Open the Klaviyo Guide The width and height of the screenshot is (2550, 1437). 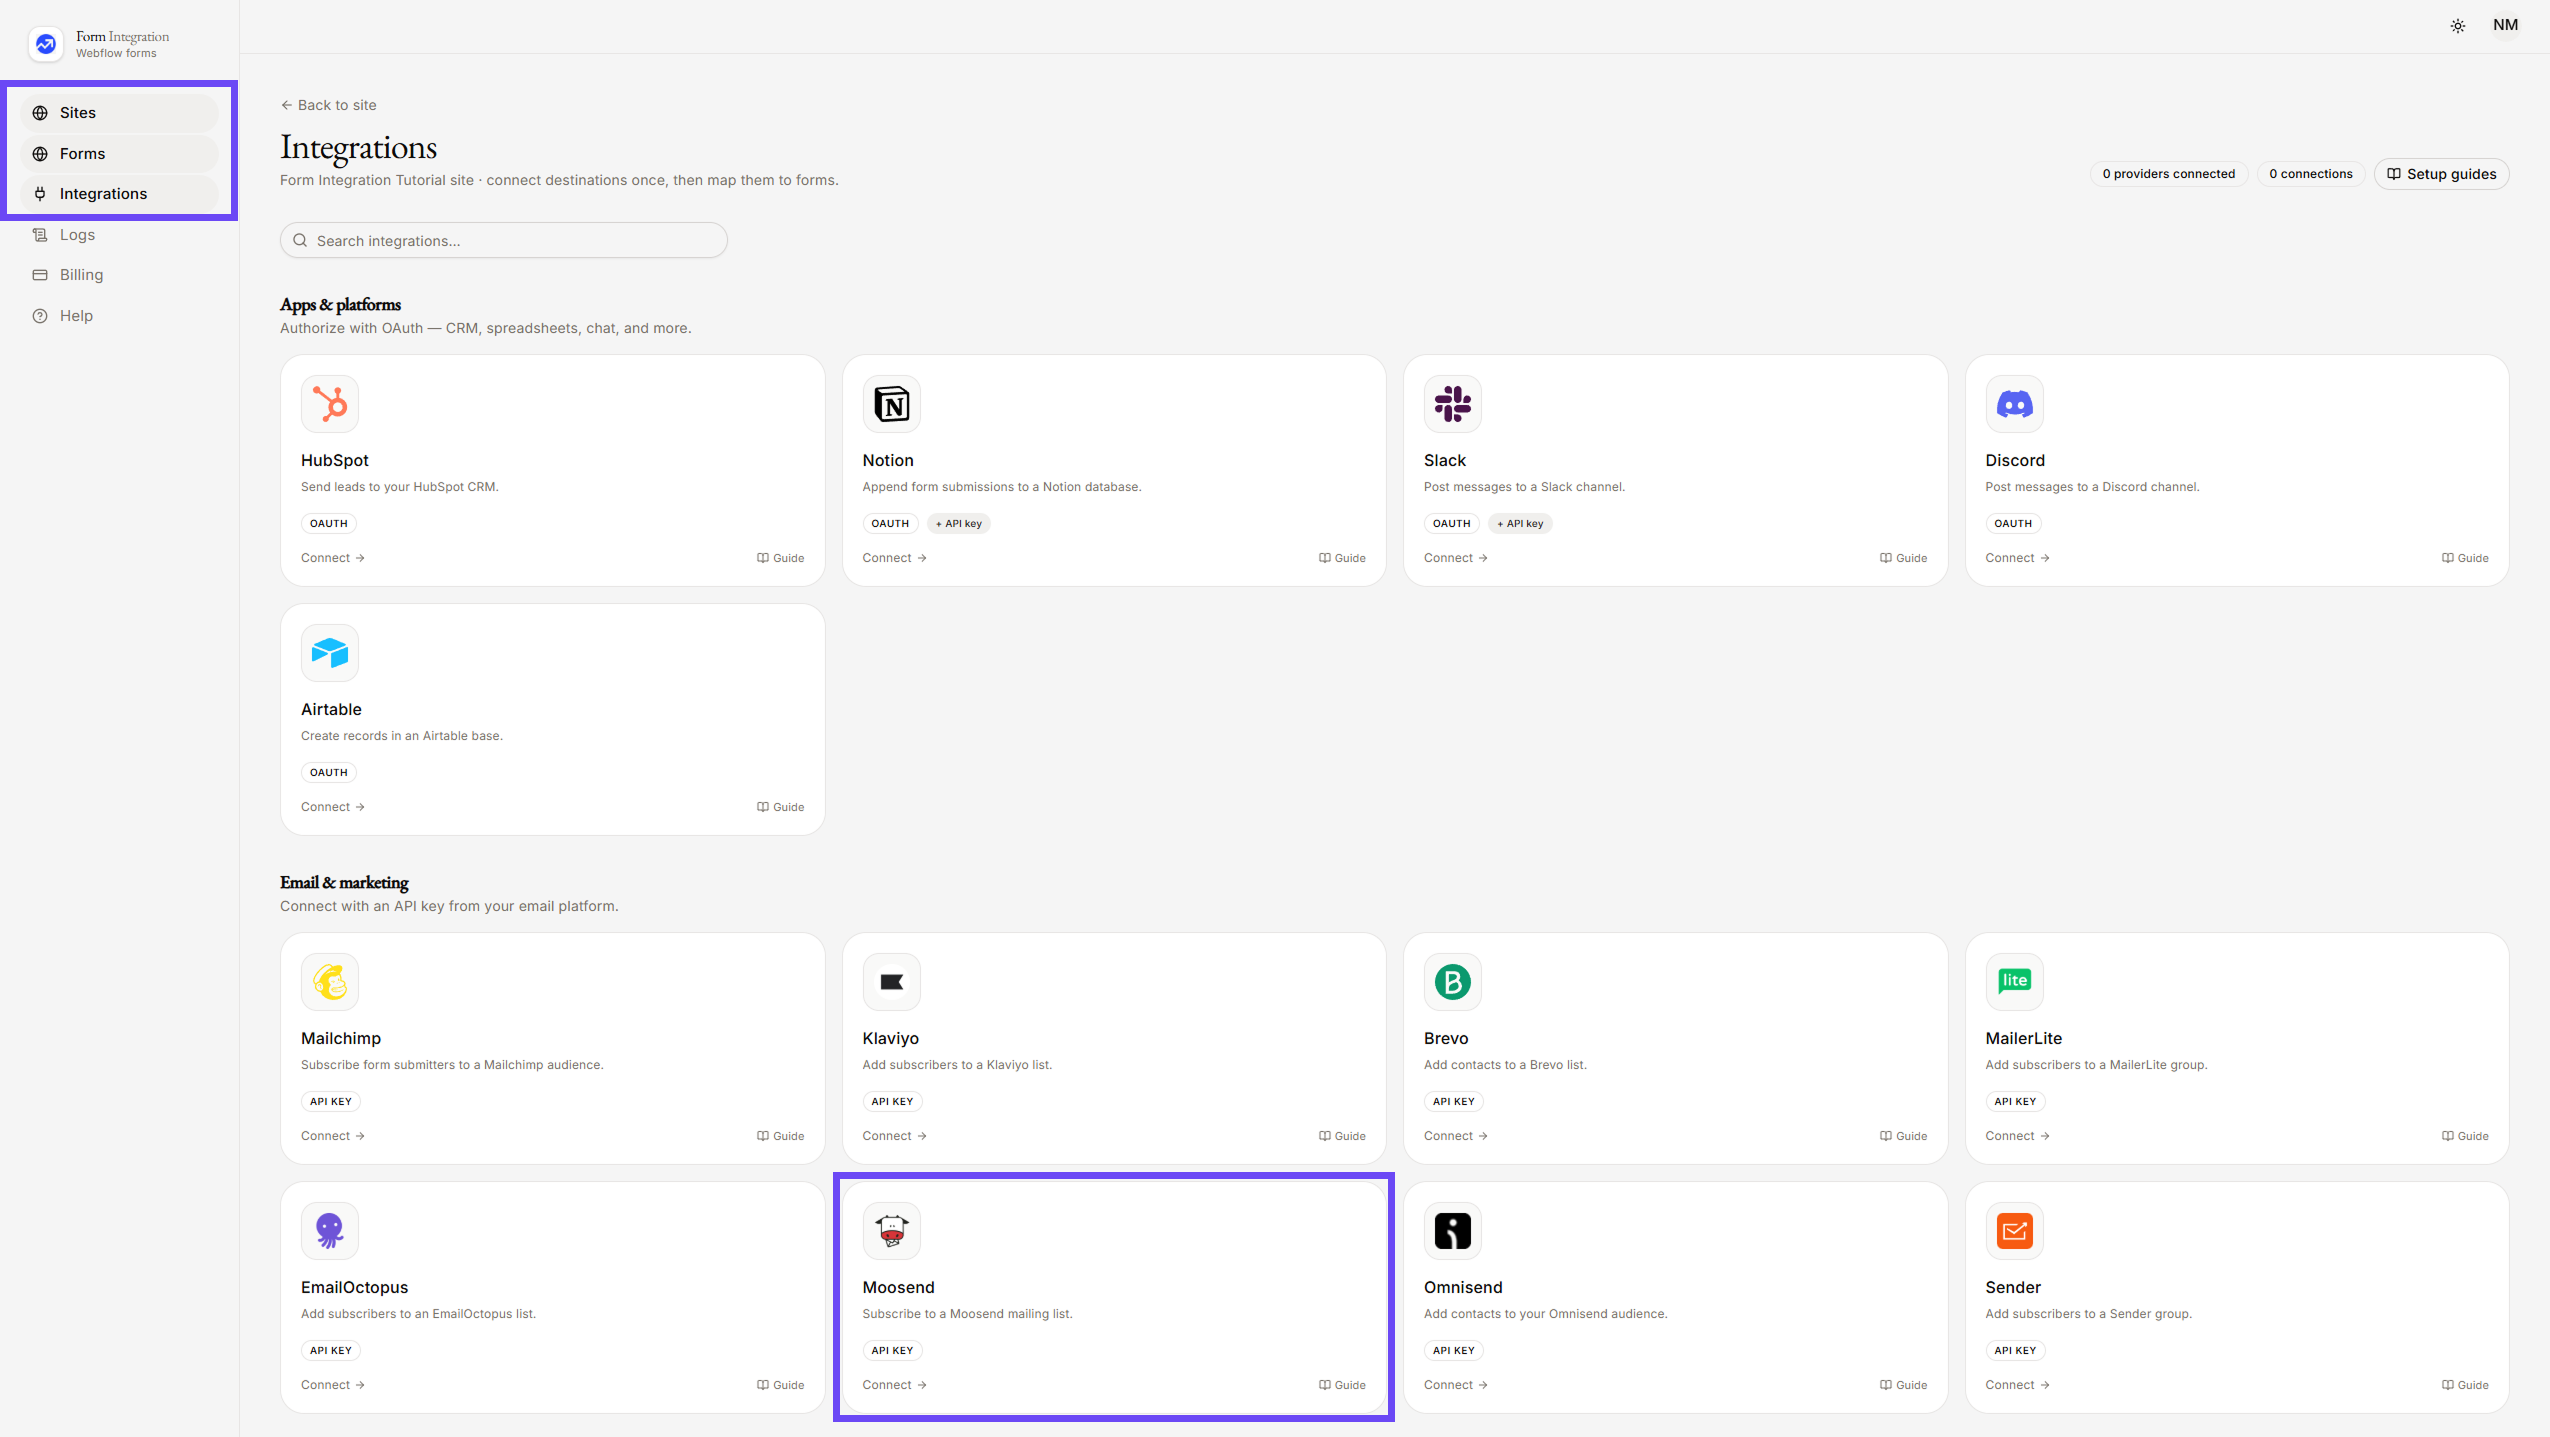(x=1342, y=1136)
